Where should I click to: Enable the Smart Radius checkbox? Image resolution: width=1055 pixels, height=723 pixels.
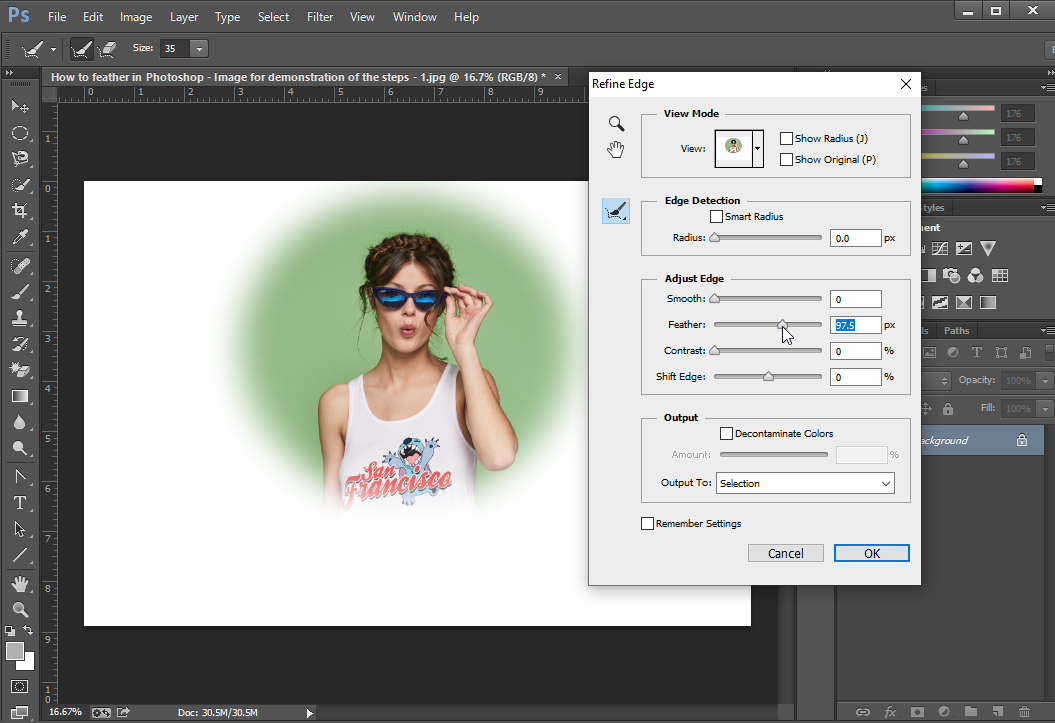tap(716, 217)
